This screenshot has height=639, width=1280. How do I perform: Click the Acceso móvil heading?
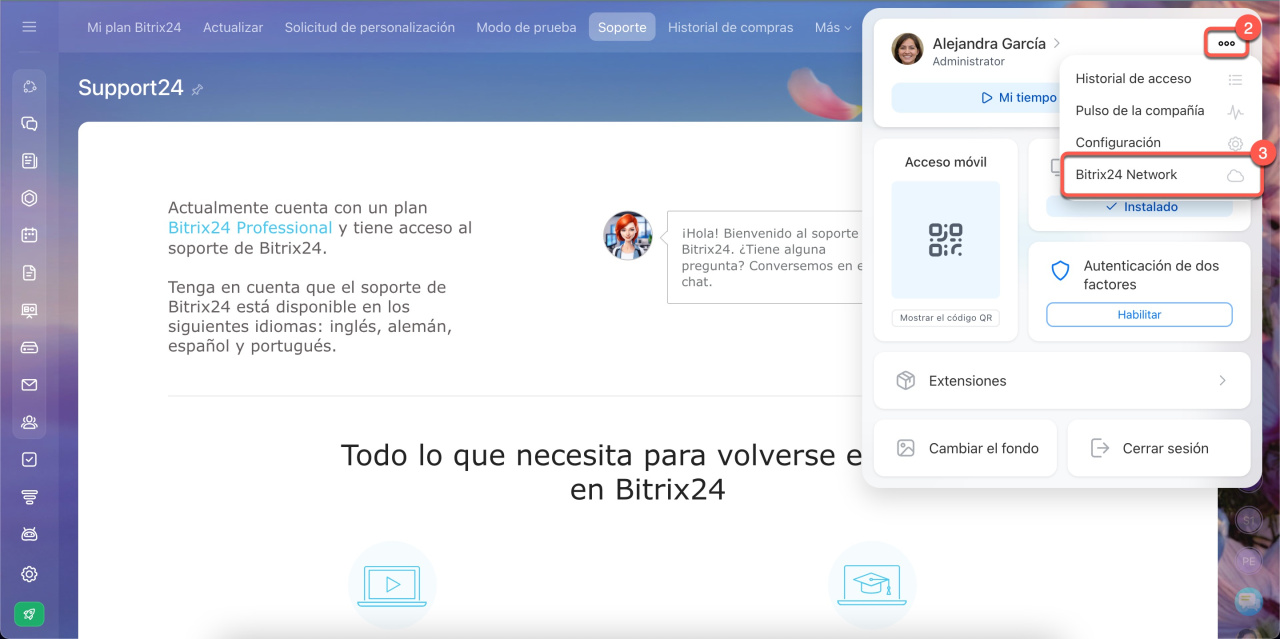(945, 162)
